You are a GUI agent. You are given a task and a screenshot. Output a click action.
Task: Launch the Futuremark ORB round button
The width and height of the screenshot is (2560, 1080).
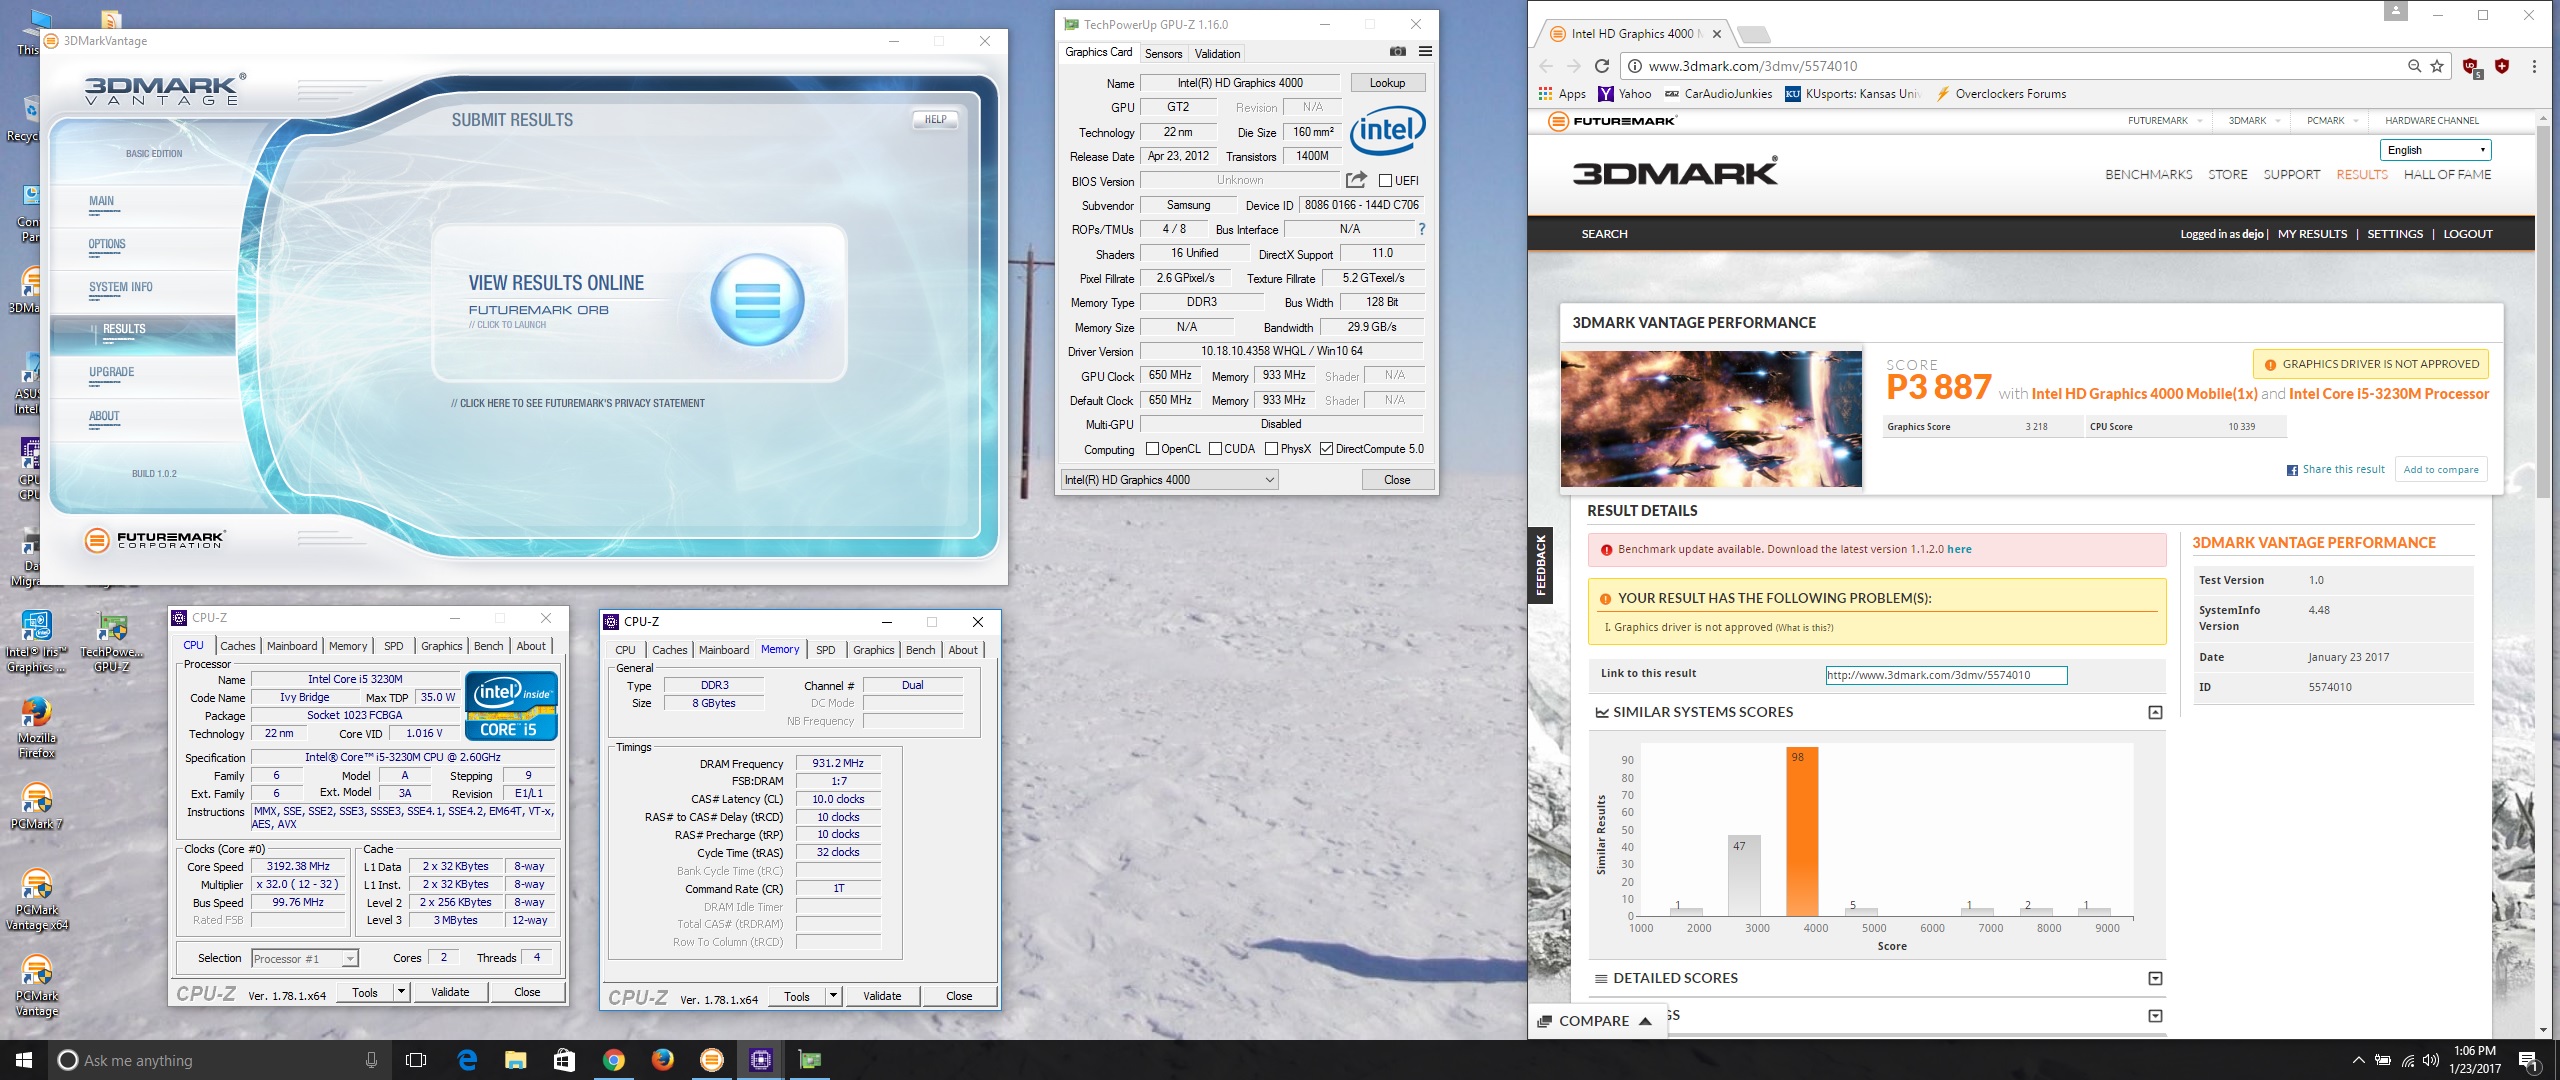tap(757, 300)
